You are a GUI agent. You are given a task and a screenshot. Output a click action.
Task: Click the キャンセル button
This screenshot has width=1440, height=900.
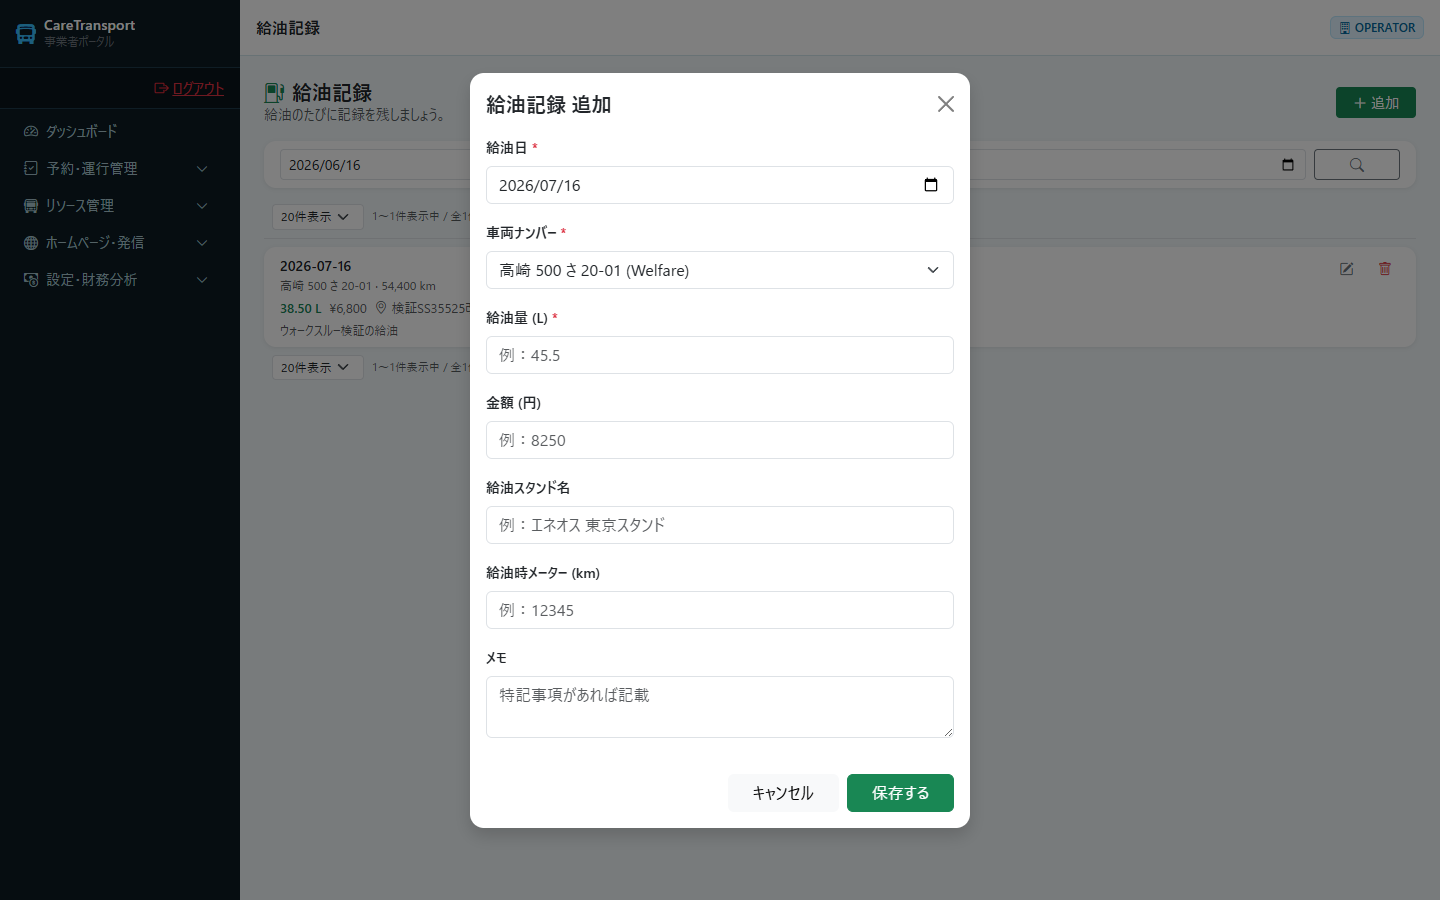pos(783,793)
